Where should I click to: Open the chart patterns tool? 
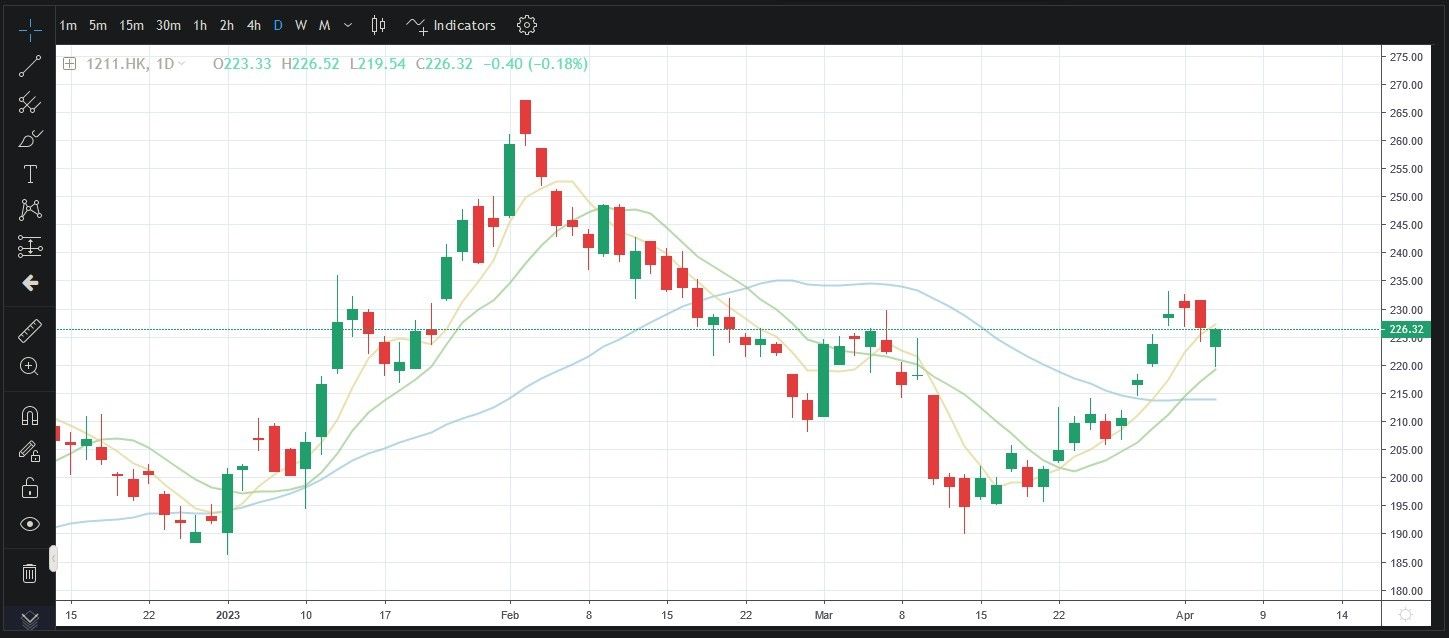click(30, 210)
